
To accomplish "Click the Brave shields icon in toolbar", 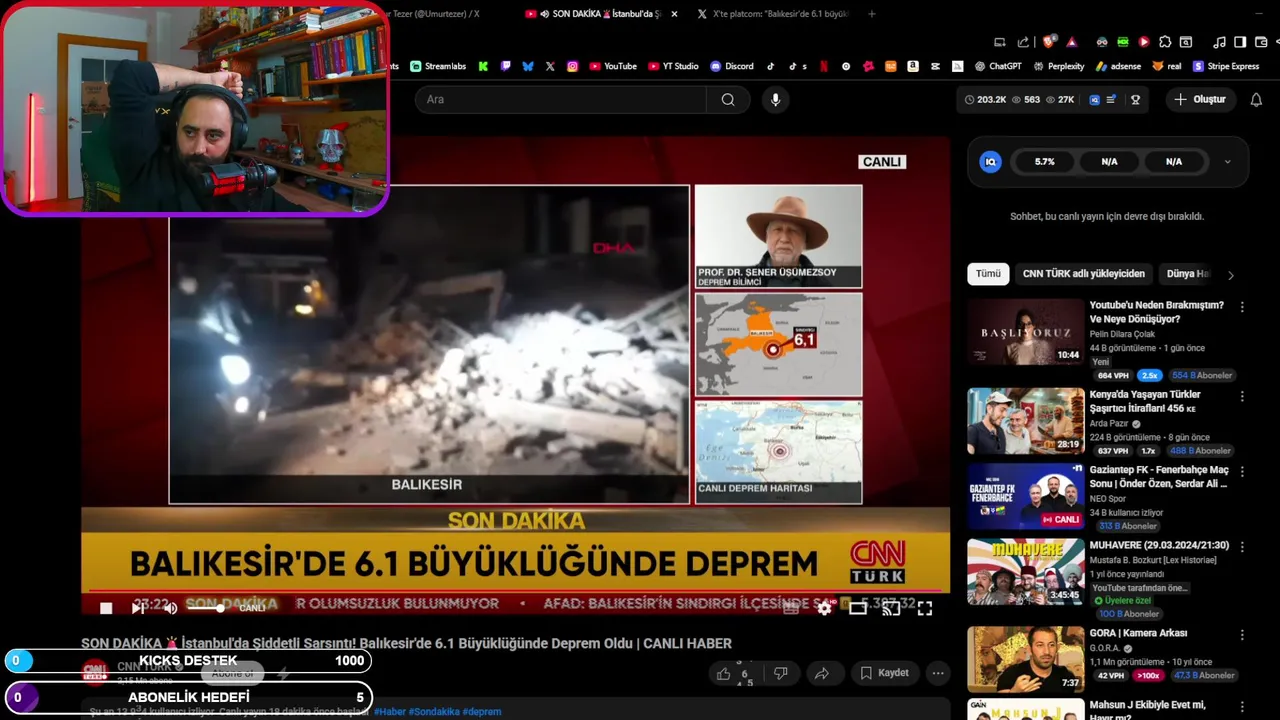I will (1048, 41).
